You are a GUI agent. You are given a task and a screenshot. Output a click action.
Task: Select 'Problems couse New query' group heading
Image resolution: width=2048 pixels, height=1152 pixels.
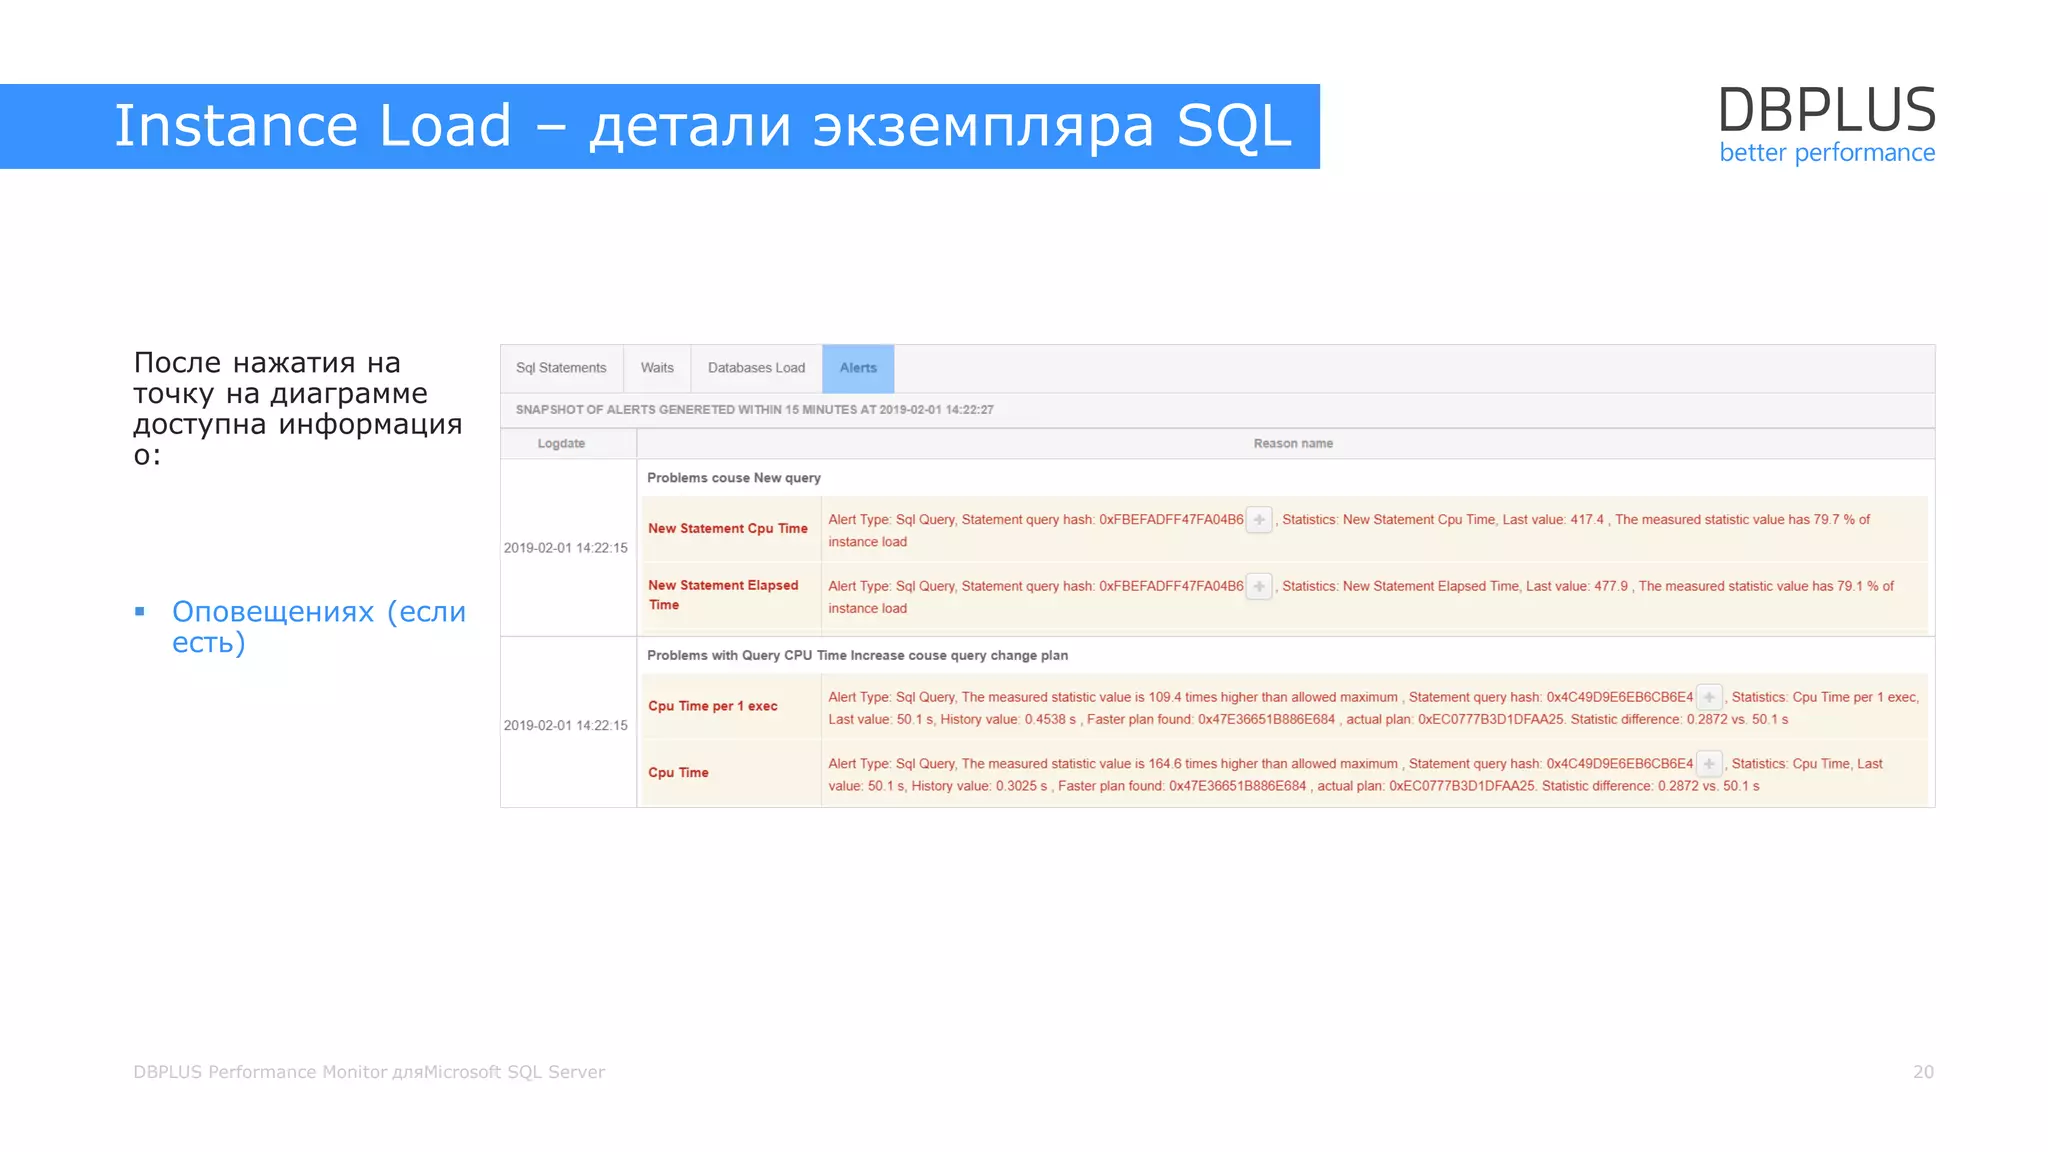(734, 478)
